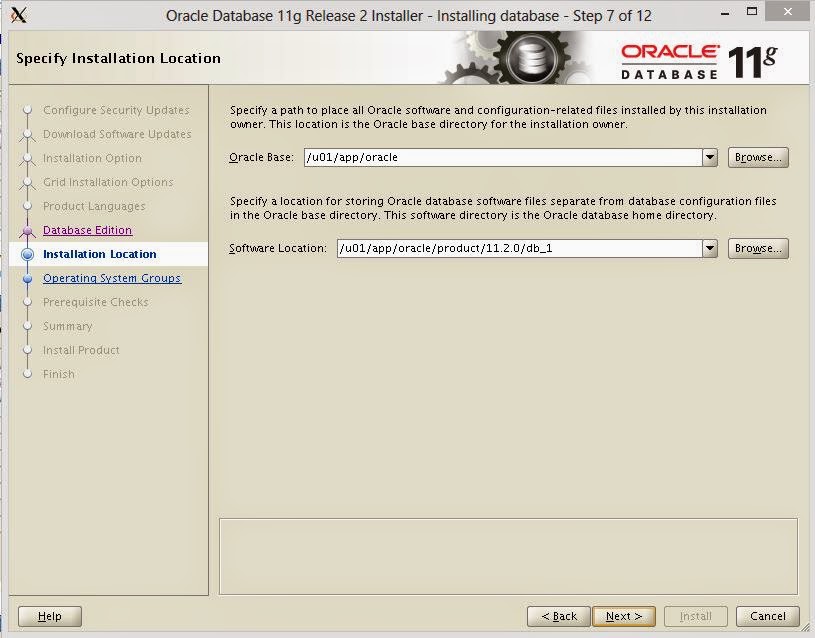Close the installer window
The height and width of the screenshot is (638, 815).
coord(787,12)
